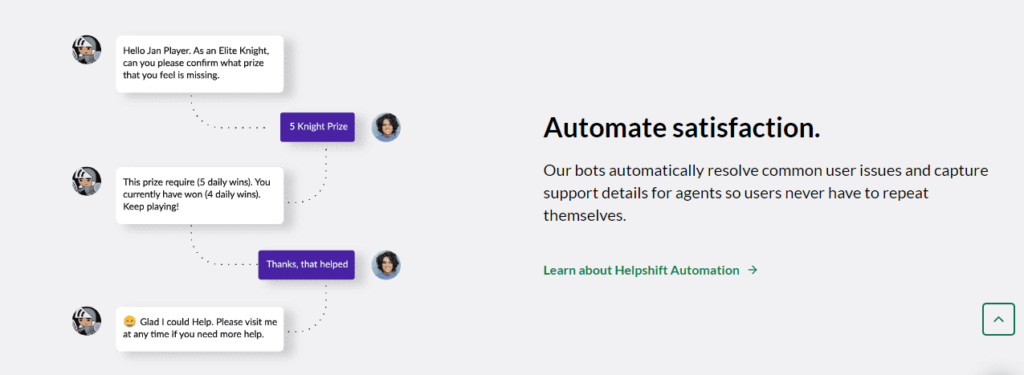
Task: Click the user avatar beside 5 Knight Prize
Action: pos(386,127)
